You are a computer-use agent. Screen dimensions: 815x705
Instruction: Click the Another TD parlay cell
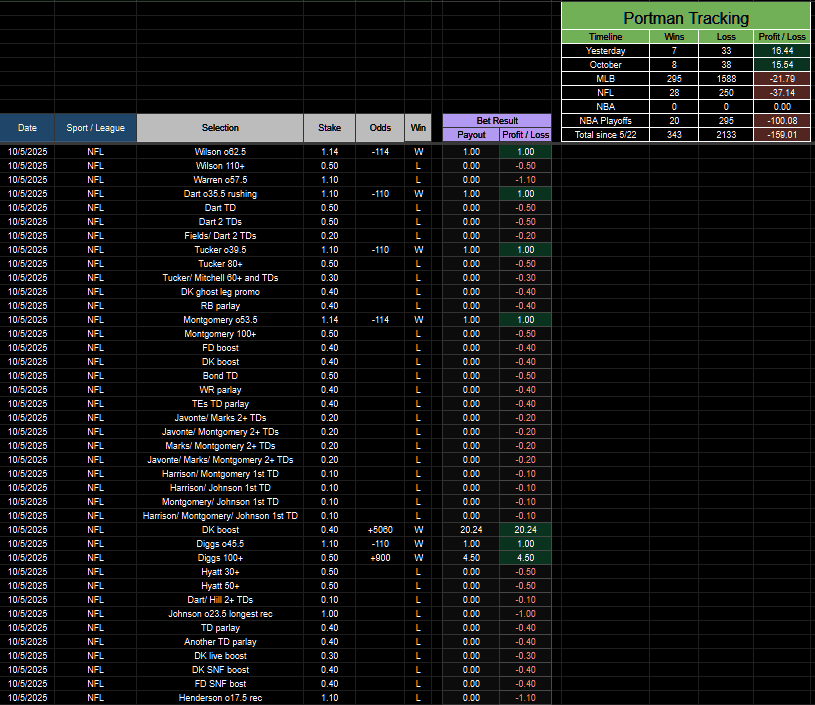click(220, 642)
